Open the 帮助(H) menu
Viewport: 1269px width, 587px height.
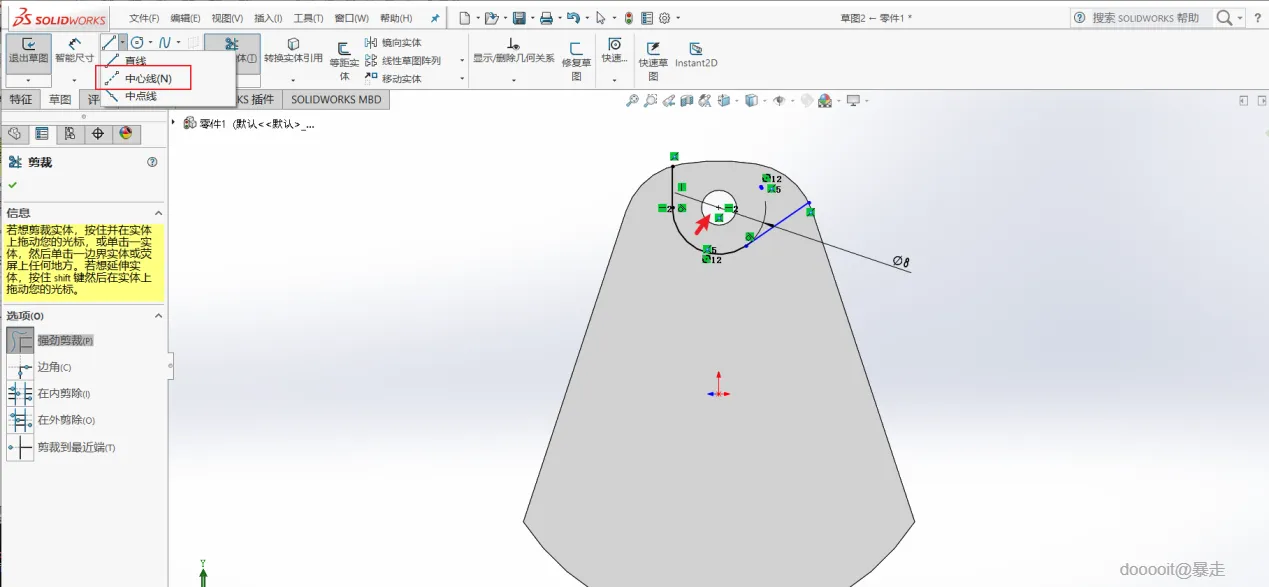click(x=396, y=18)
